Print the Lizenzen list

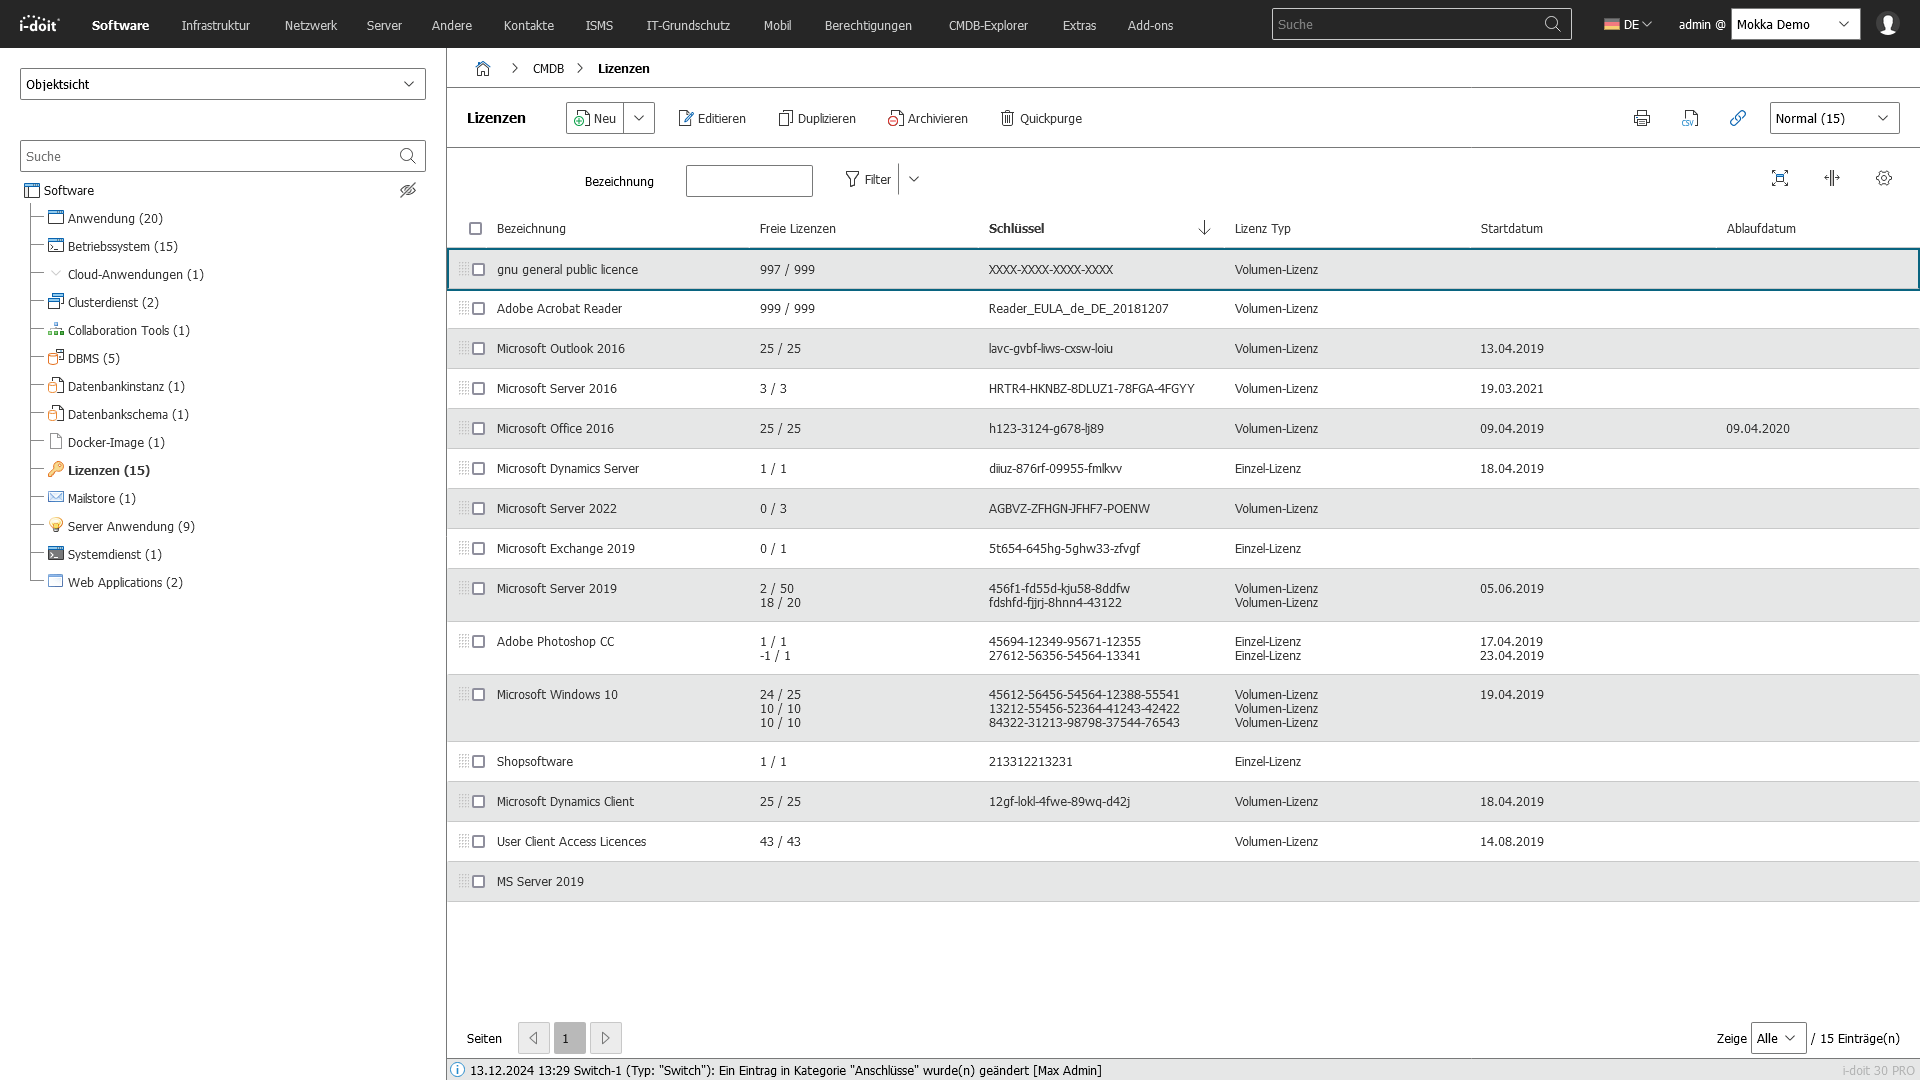tap(1642, 119)
